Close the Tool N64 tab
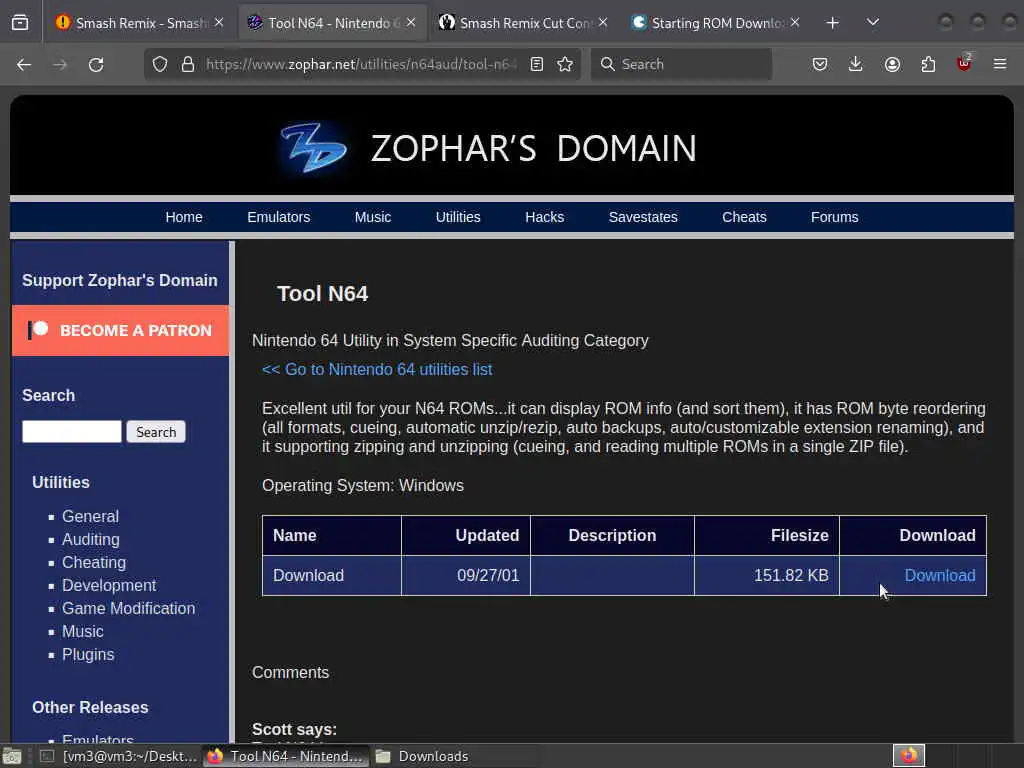1024x768 pixels. [411, 22]
